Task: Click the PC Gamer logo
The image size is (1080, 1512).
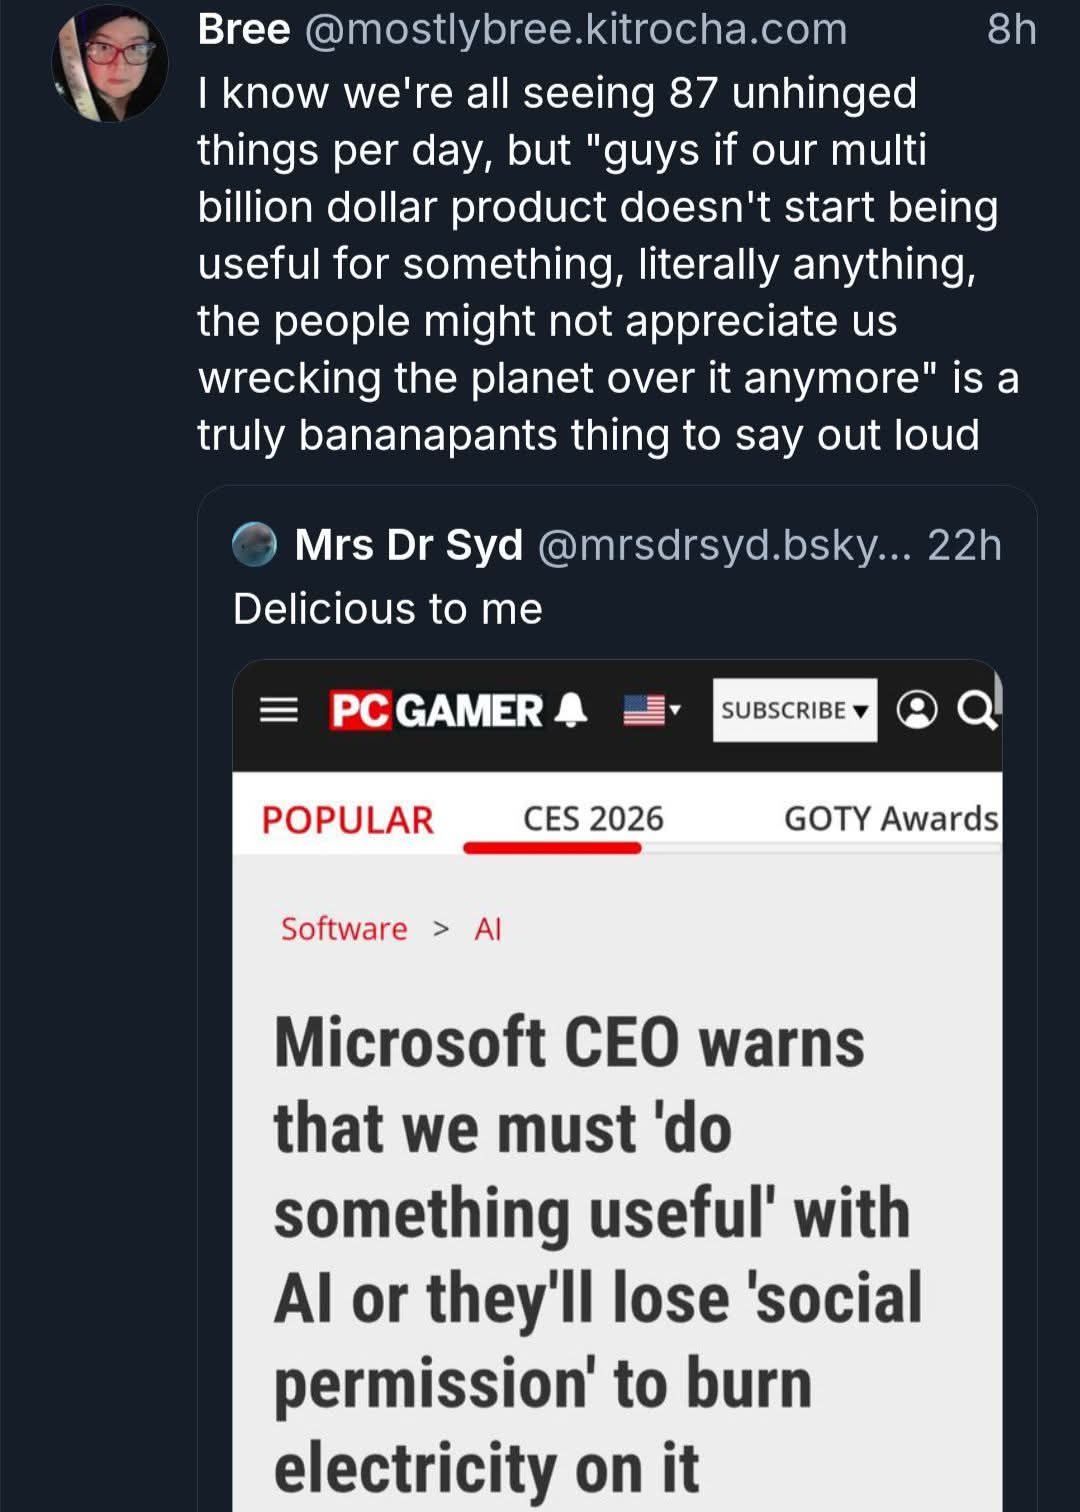Action: pyautogui.click(x=436, y=710)
